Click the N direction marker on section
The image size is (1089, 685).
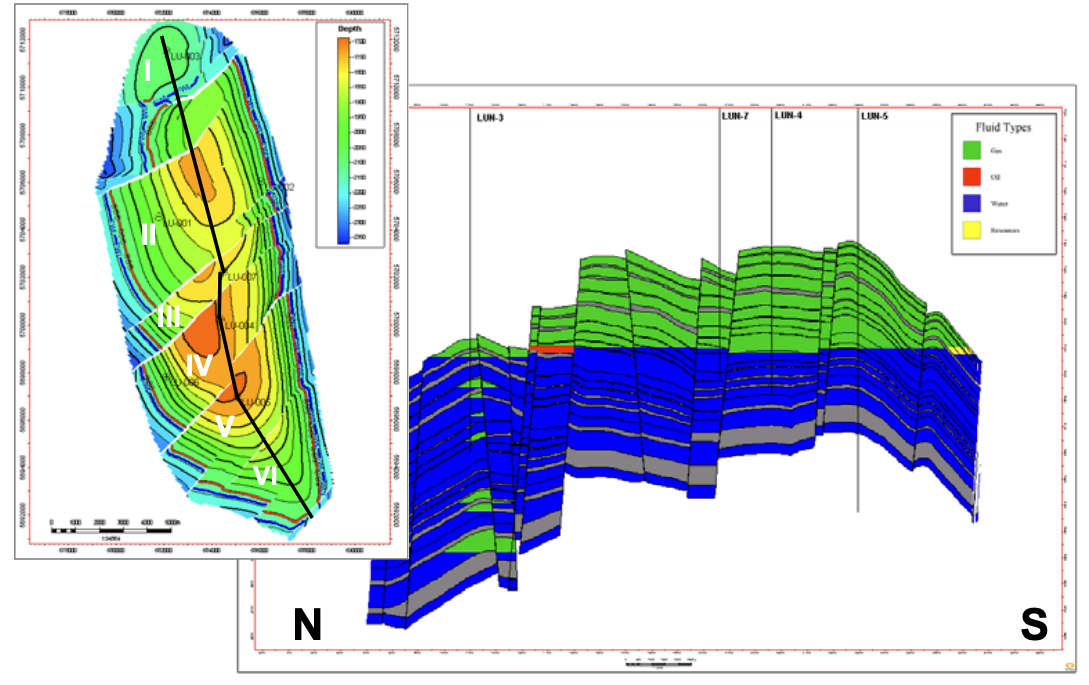click(307, 626)
